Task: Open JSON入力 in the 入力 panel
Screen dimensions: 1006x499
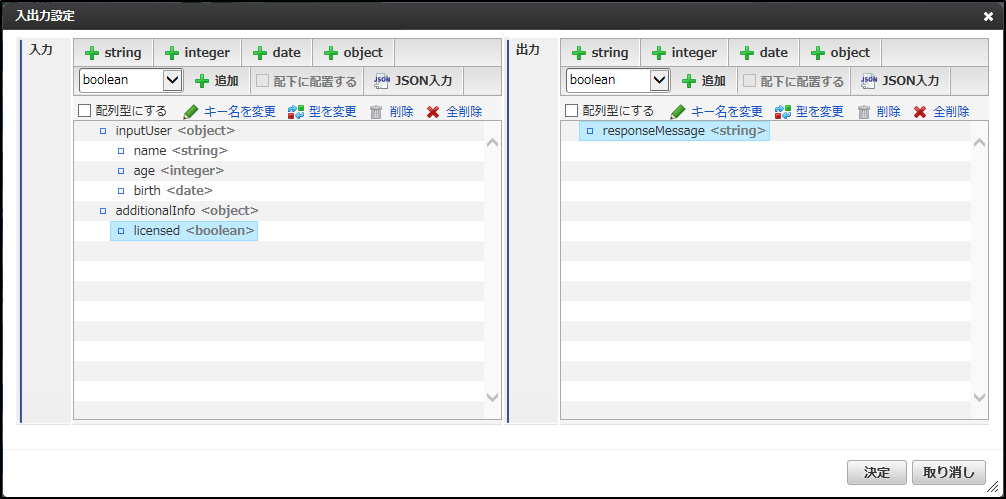Action: click(x=414, y=81)
